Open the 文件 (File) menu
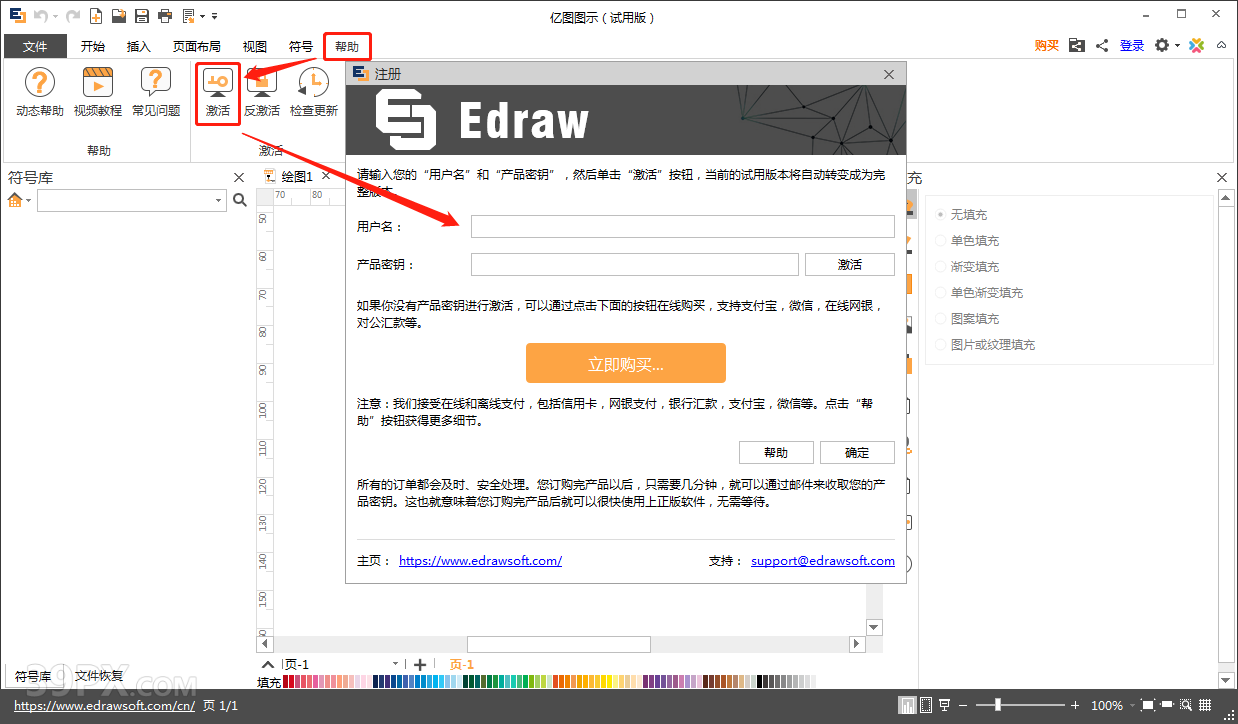Viewport: 1238px width, 724px height. (x=35, y=47)
